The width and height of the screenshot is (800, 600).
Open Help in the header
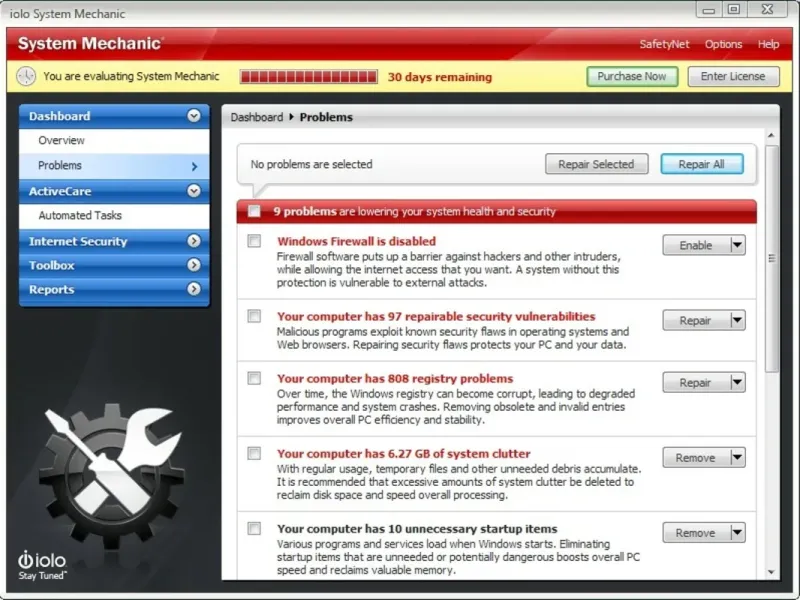[x=768, y=44]
